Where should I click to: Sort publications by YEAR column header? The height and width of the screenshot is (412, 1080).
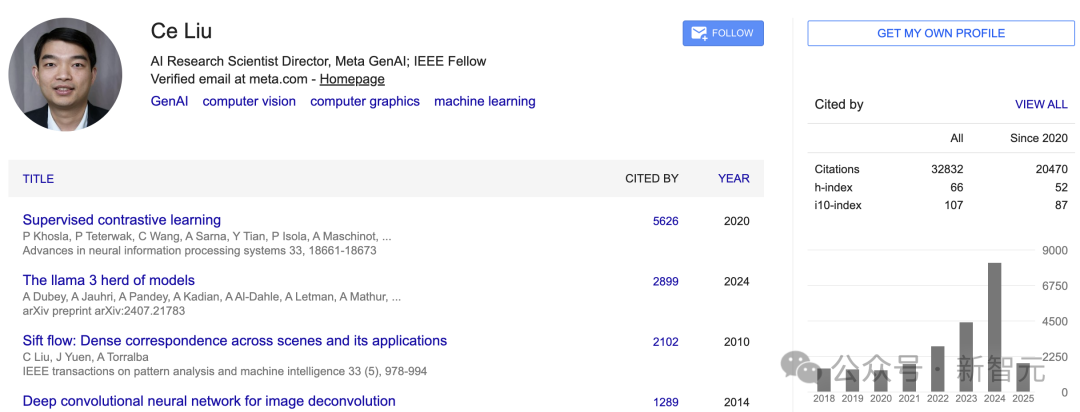click(734, 178)
